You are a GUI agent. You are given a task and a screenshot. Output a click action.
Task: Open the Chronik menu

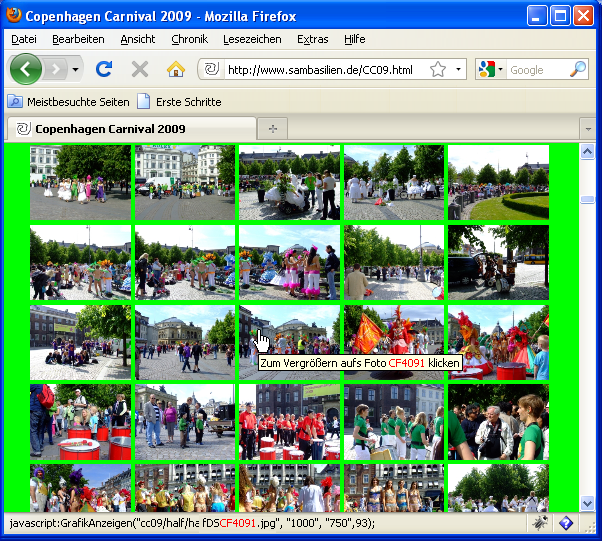(x=189, y=39)
